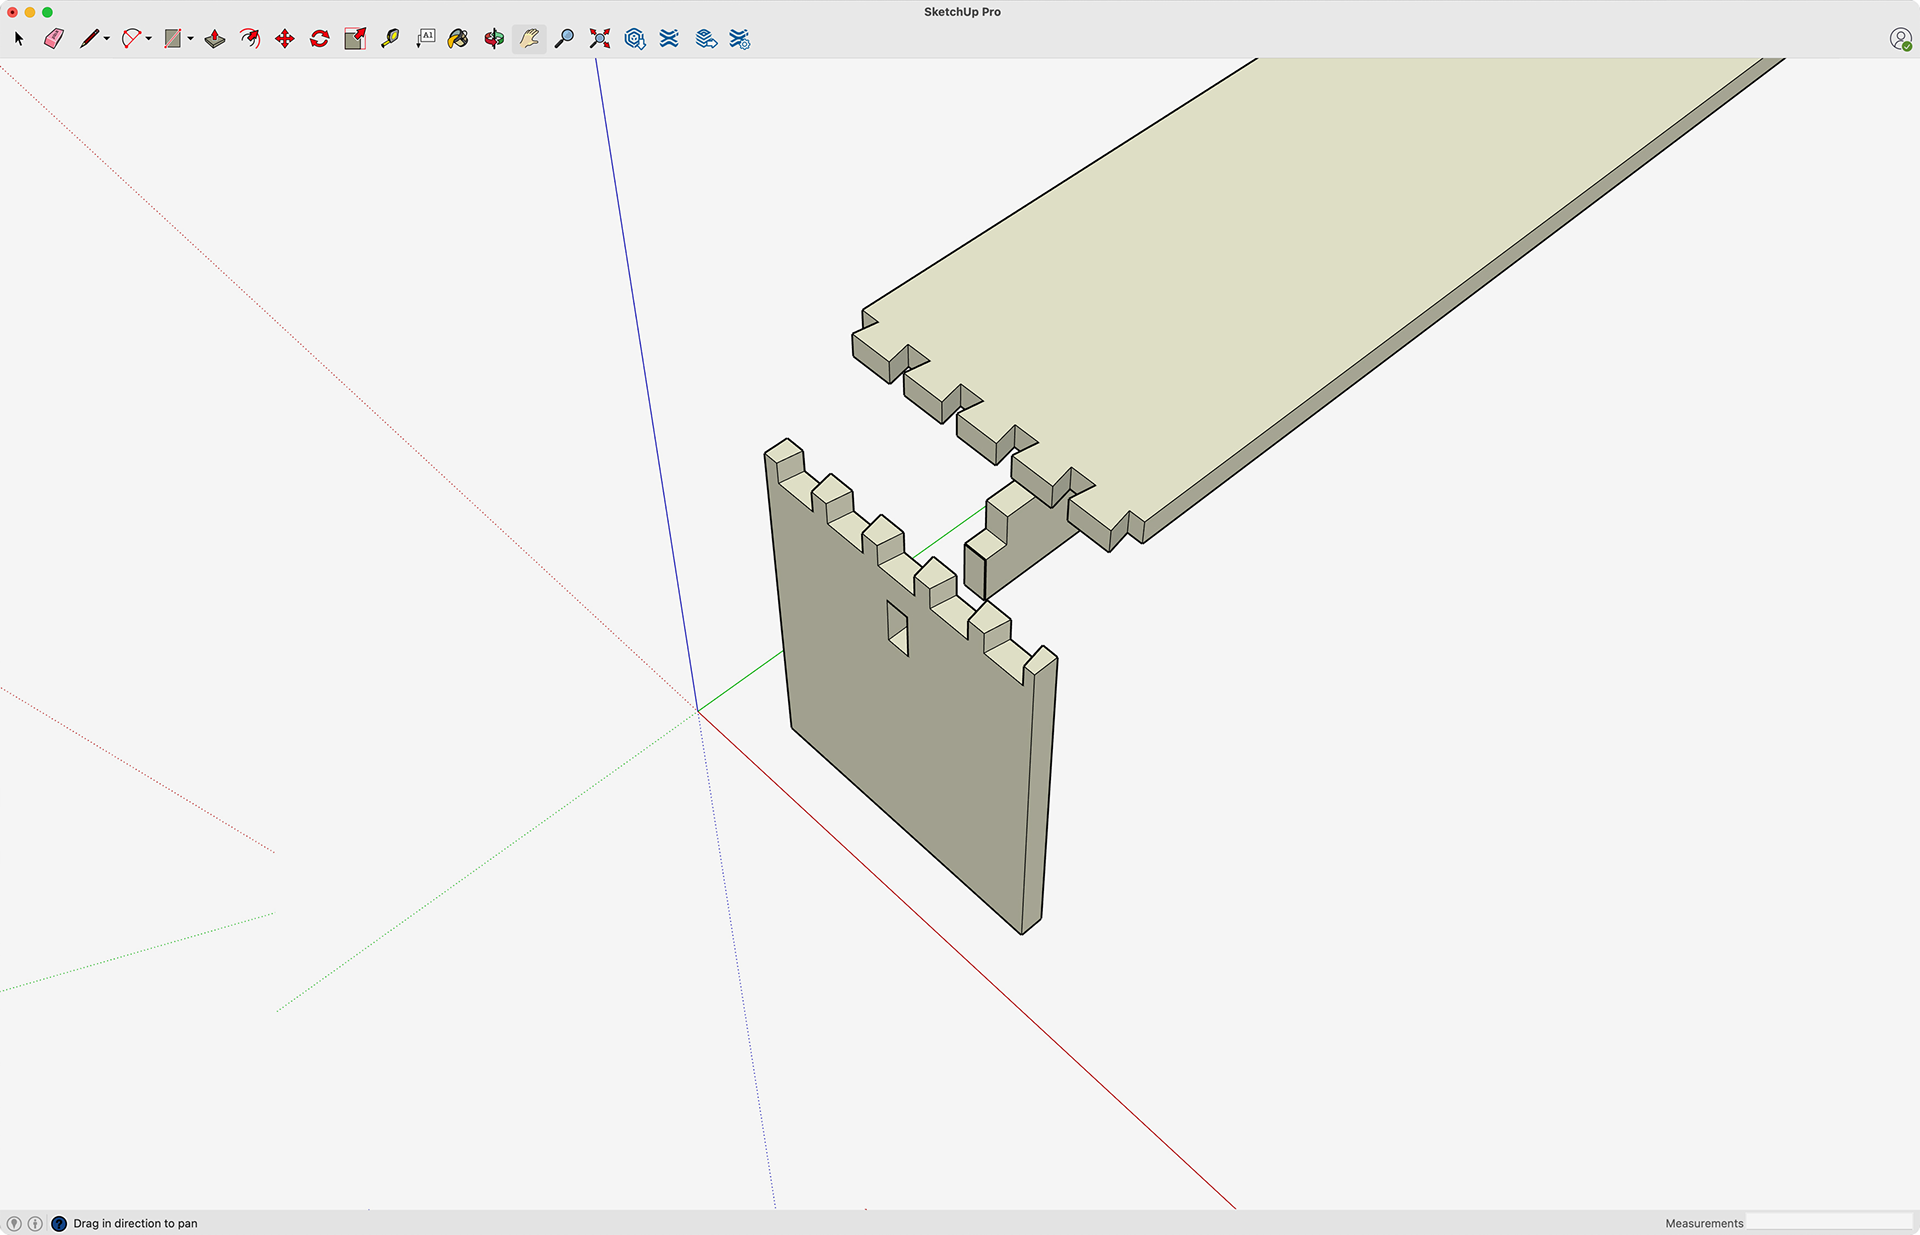Screen dimensions: 1920x1235
Task: Click the Text label tool
Action: (426, 39)
